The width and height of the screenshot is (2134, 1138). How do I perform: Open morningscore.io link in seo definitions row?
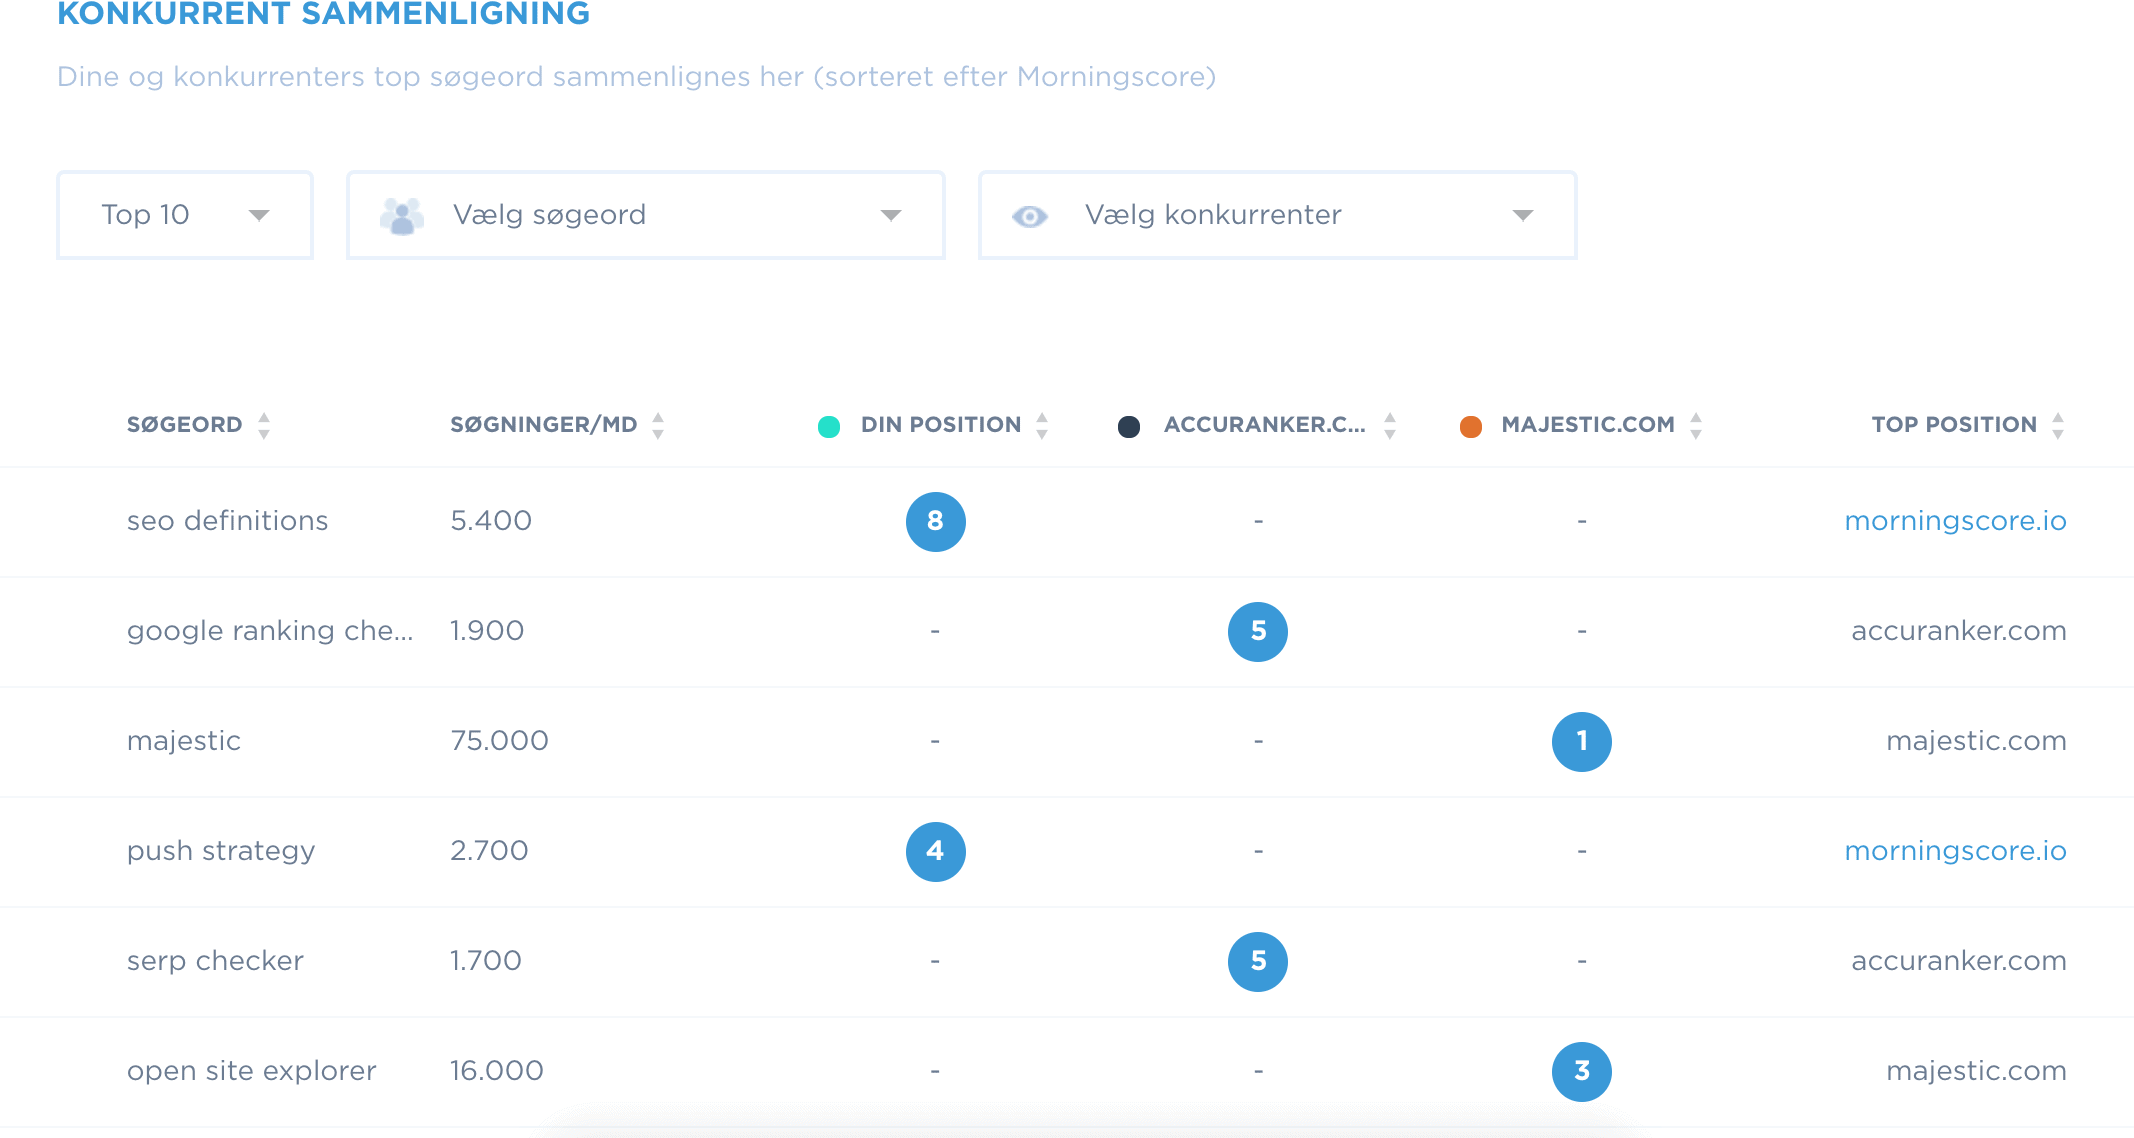(x=1955, y=521)
